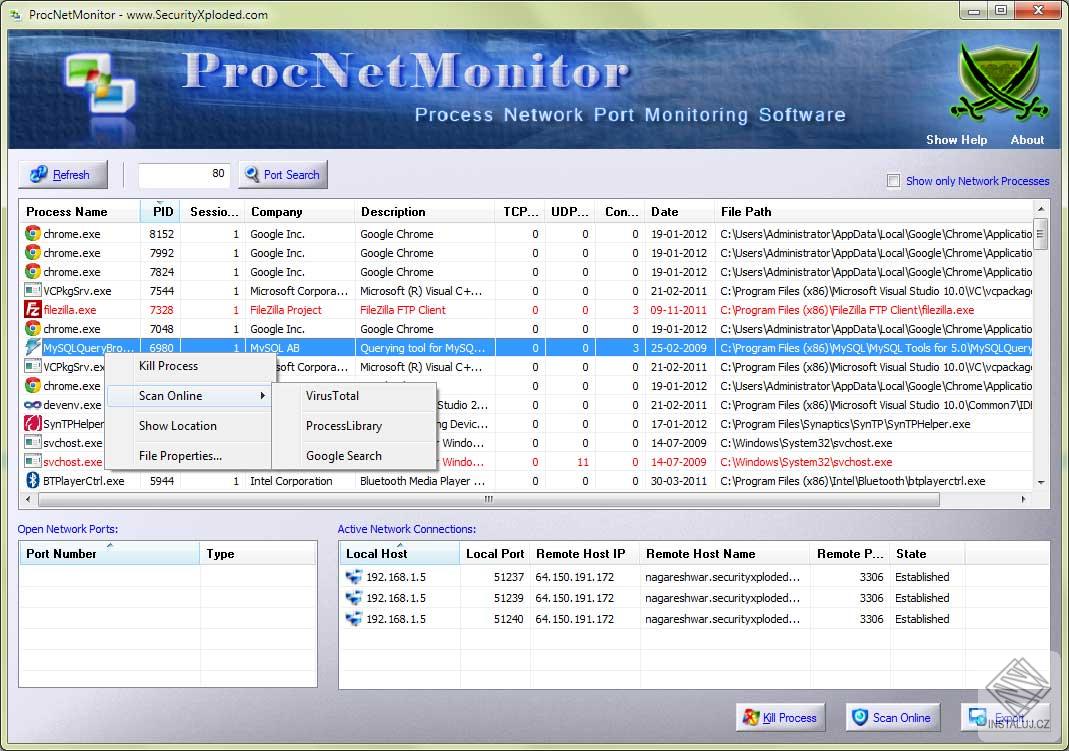Sort connections by State column header
1069x751 pixels.
927,554
